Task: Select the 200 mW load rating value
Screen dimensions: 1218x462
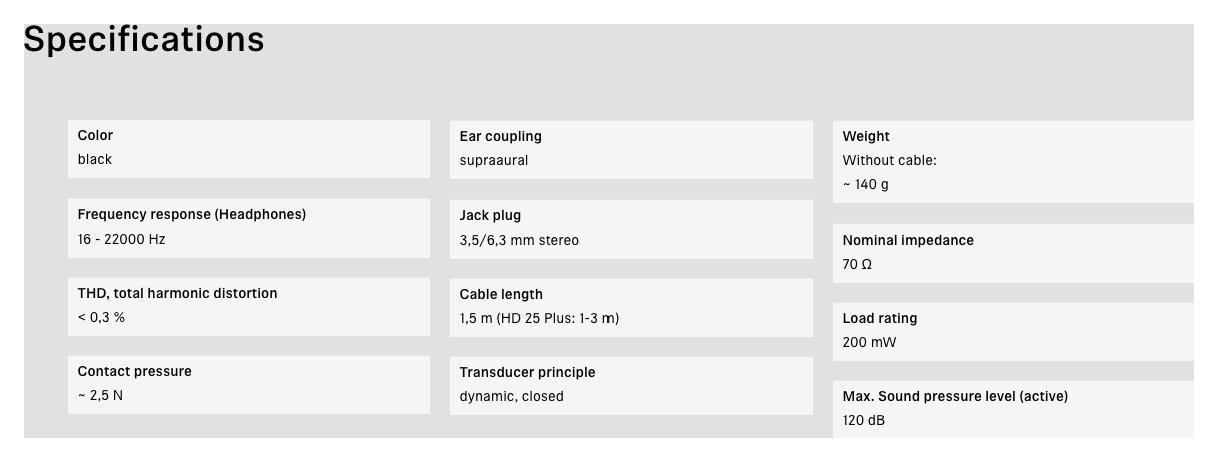Action: (869, 342)
